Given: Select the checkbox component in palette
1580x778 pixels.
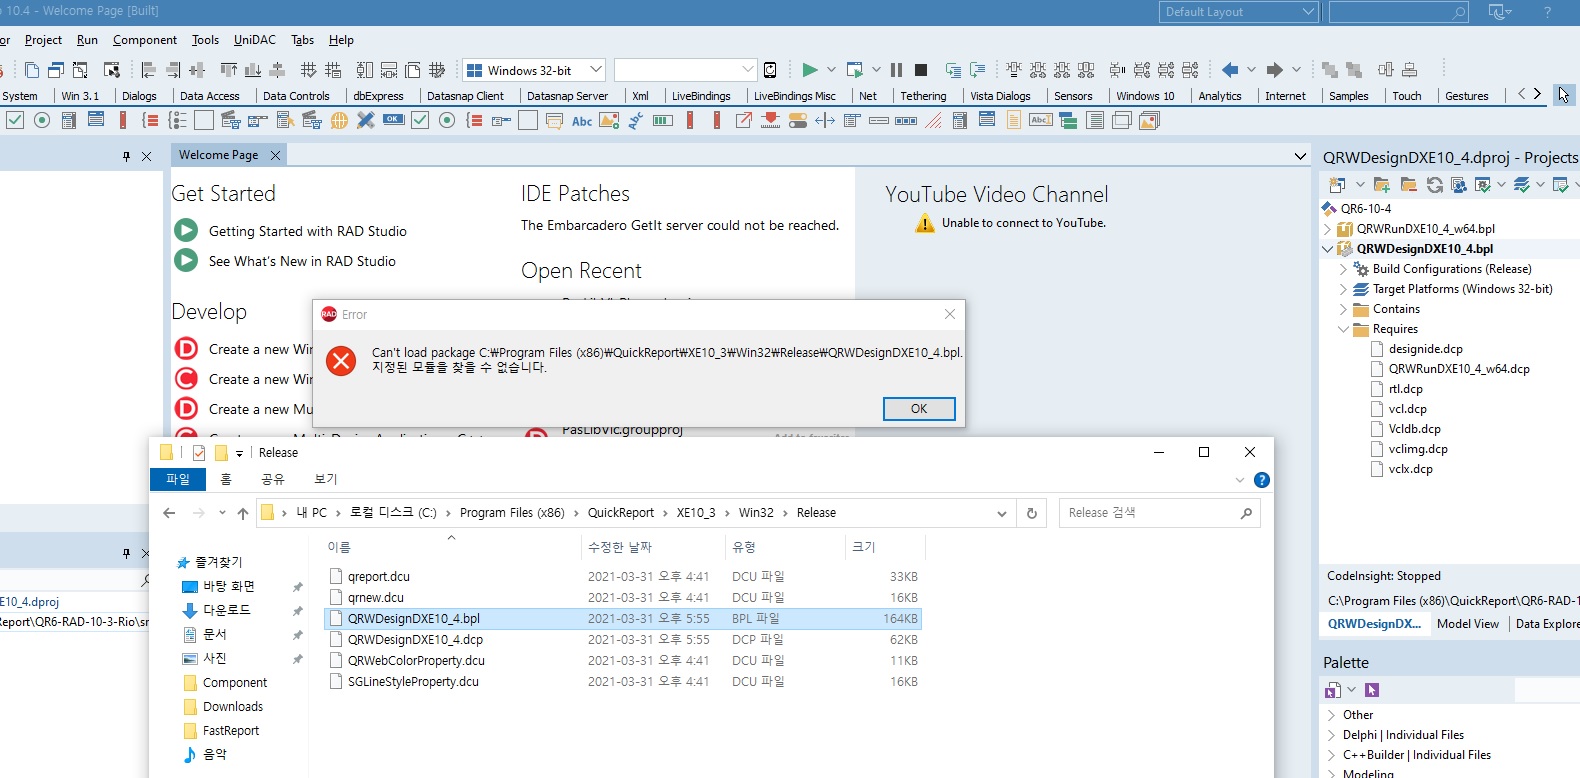Looking at the screenshot, I should (15, 120).
